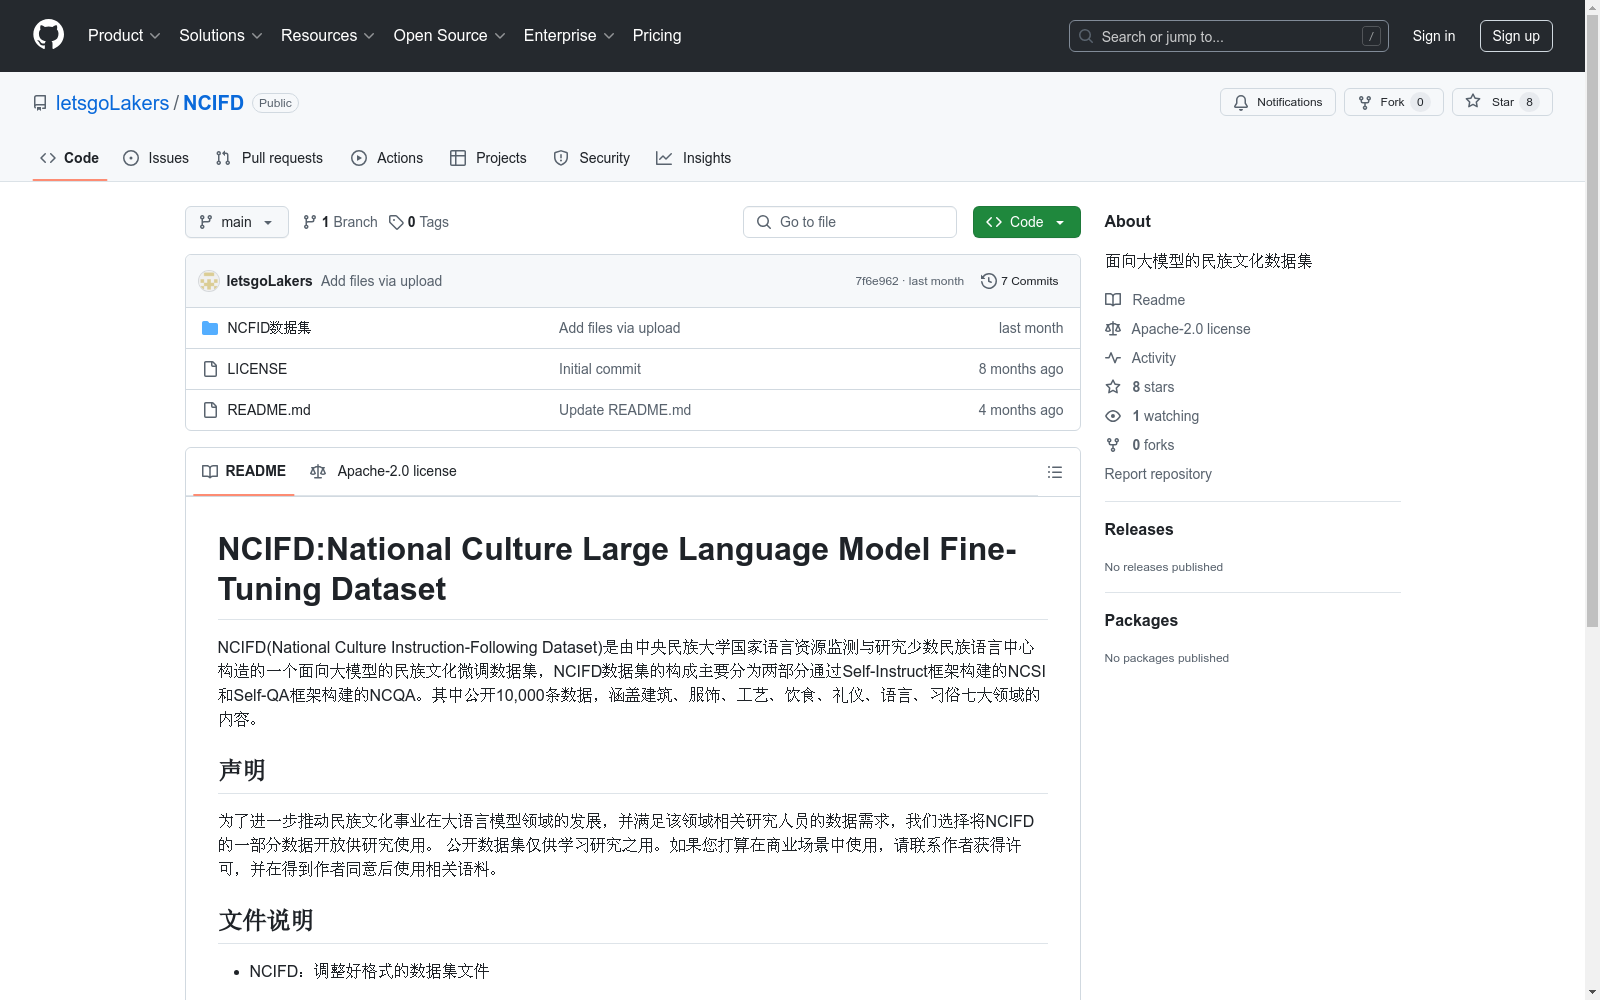Select the README tab in file viewer
Image resolution: width=1600 pixels, height=1000 pixels.
(x=244, y=471)
